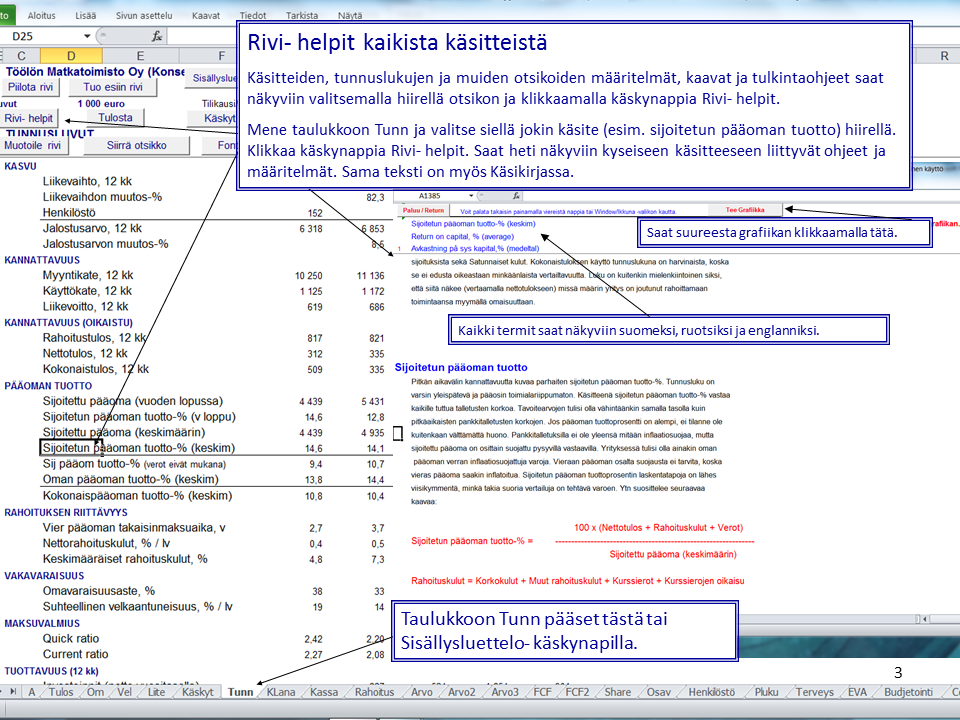Image resolution: width=960 pixels, height=720 pixels.
Task: Switch to the Käskyt sheet tab
Action: pyautogui.click(x=198, y=692)
